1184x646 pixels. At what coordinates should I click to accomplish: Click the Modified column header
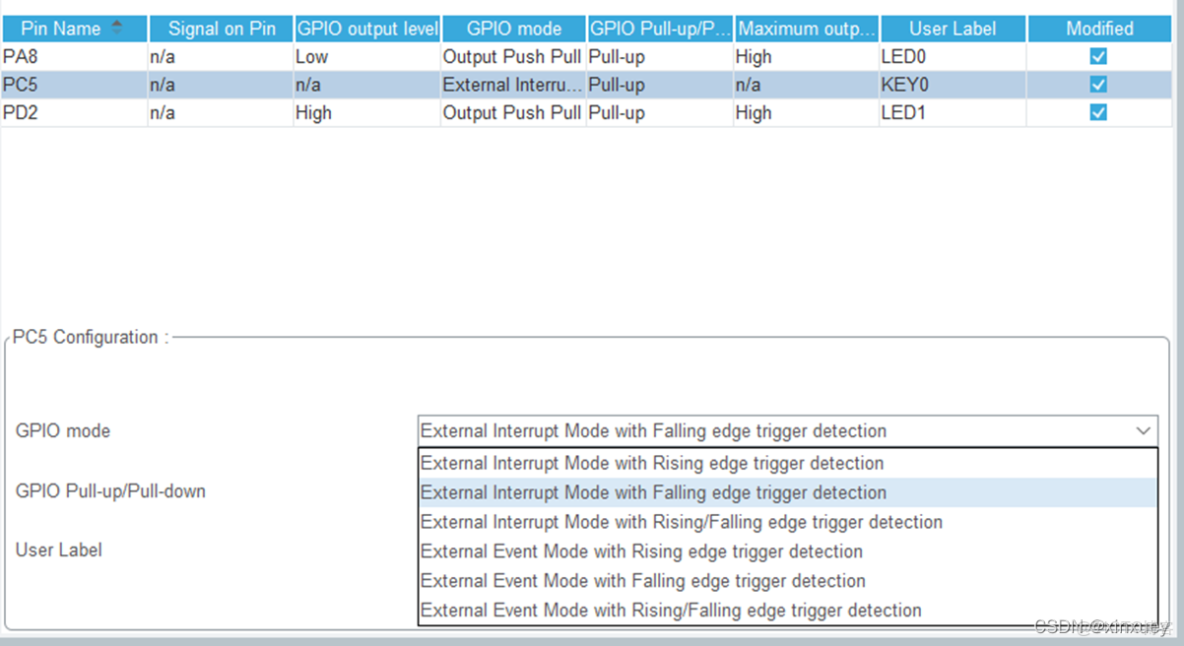point(1099,29)
